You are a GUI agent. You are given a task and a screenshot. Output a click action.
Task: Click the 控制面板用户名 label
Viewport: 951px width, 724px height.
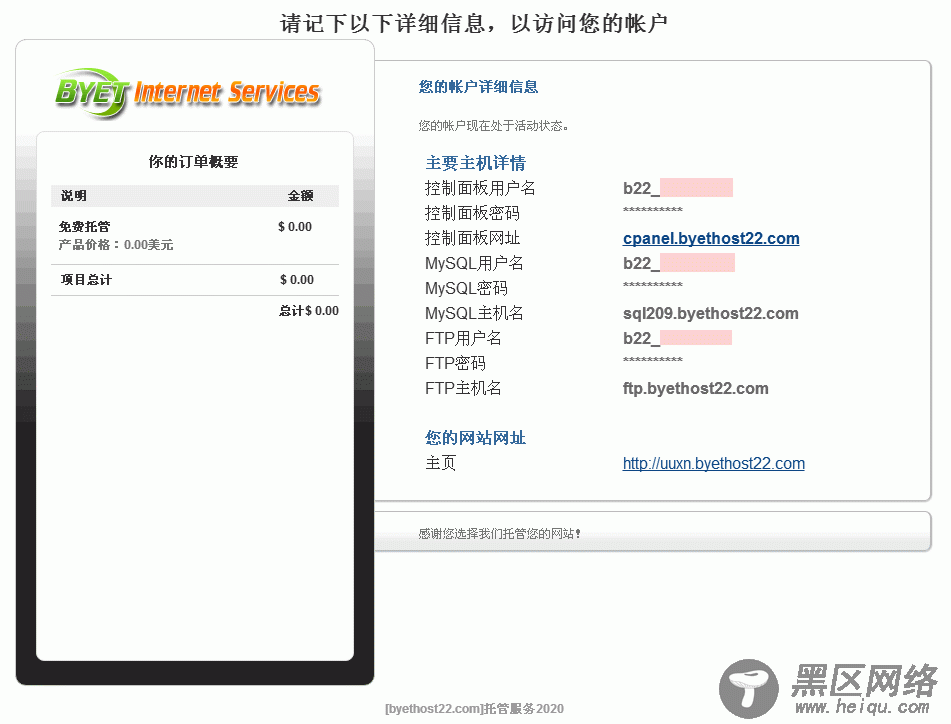pyautogui.click(x=480, y=188)
